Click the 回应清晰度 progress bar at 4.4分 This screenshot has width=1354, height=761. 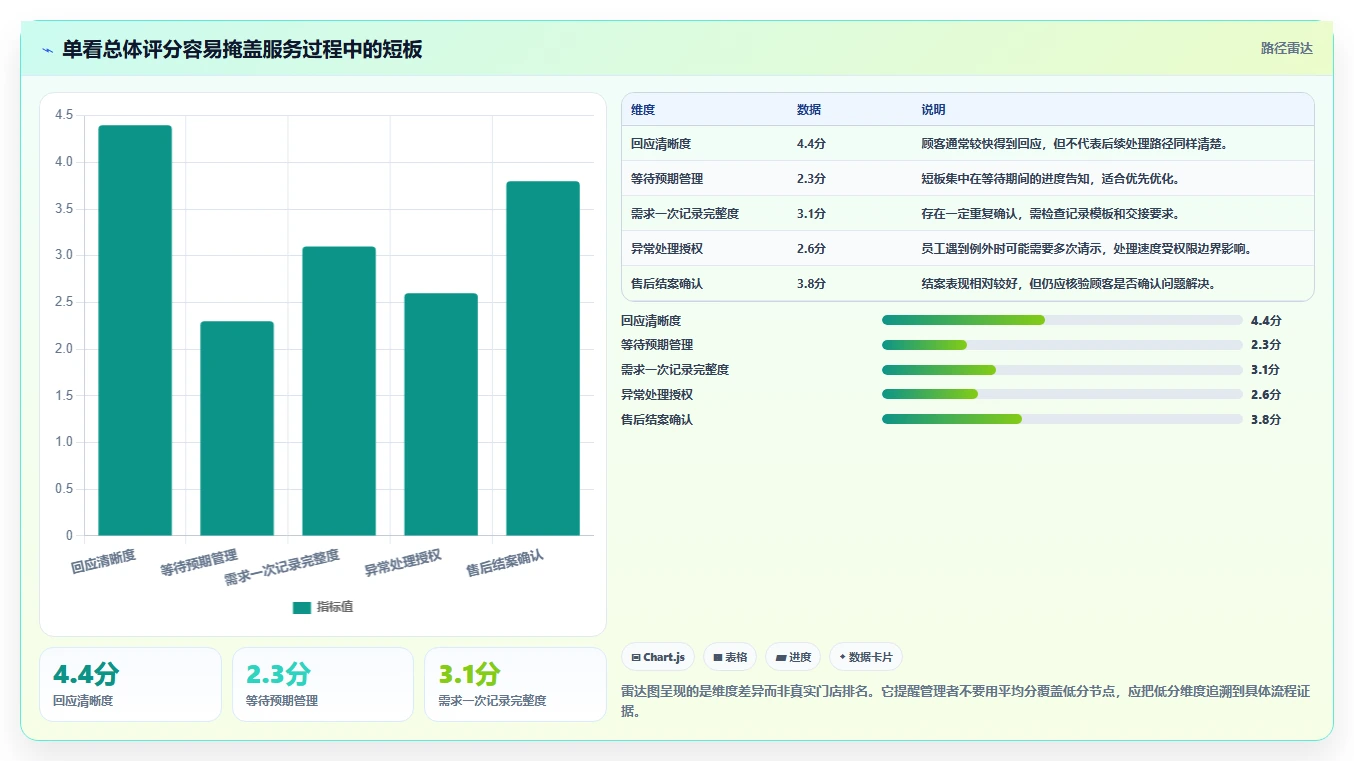pyautogui.click(x=1062, y=320)
